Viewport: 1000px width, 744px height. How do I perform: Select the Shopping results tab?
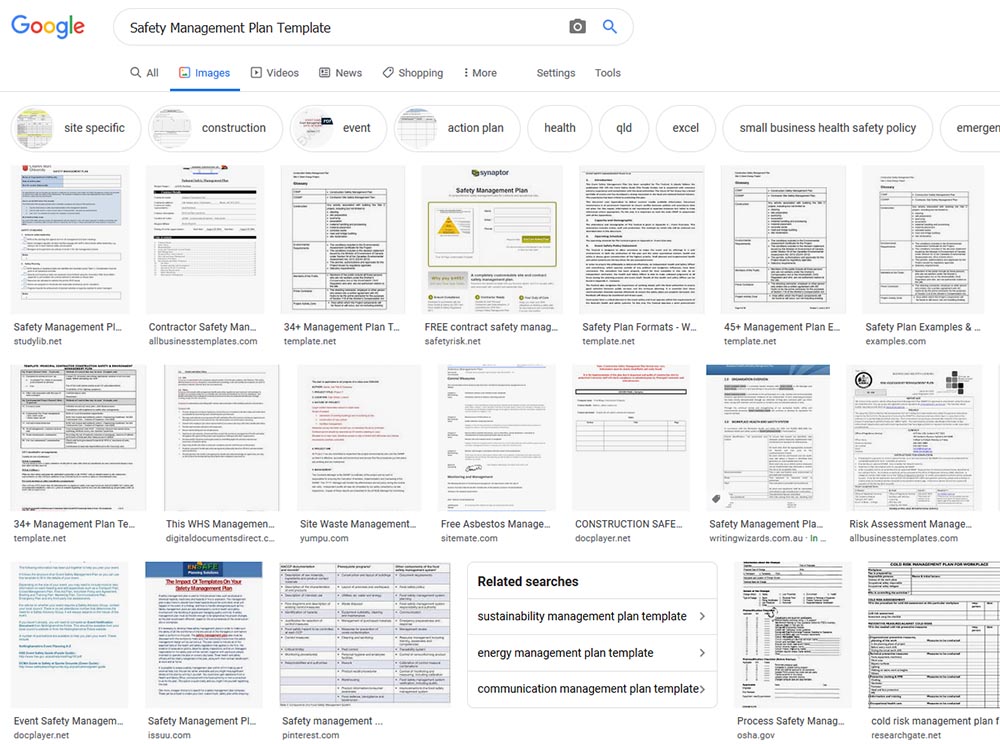[413, 73]
